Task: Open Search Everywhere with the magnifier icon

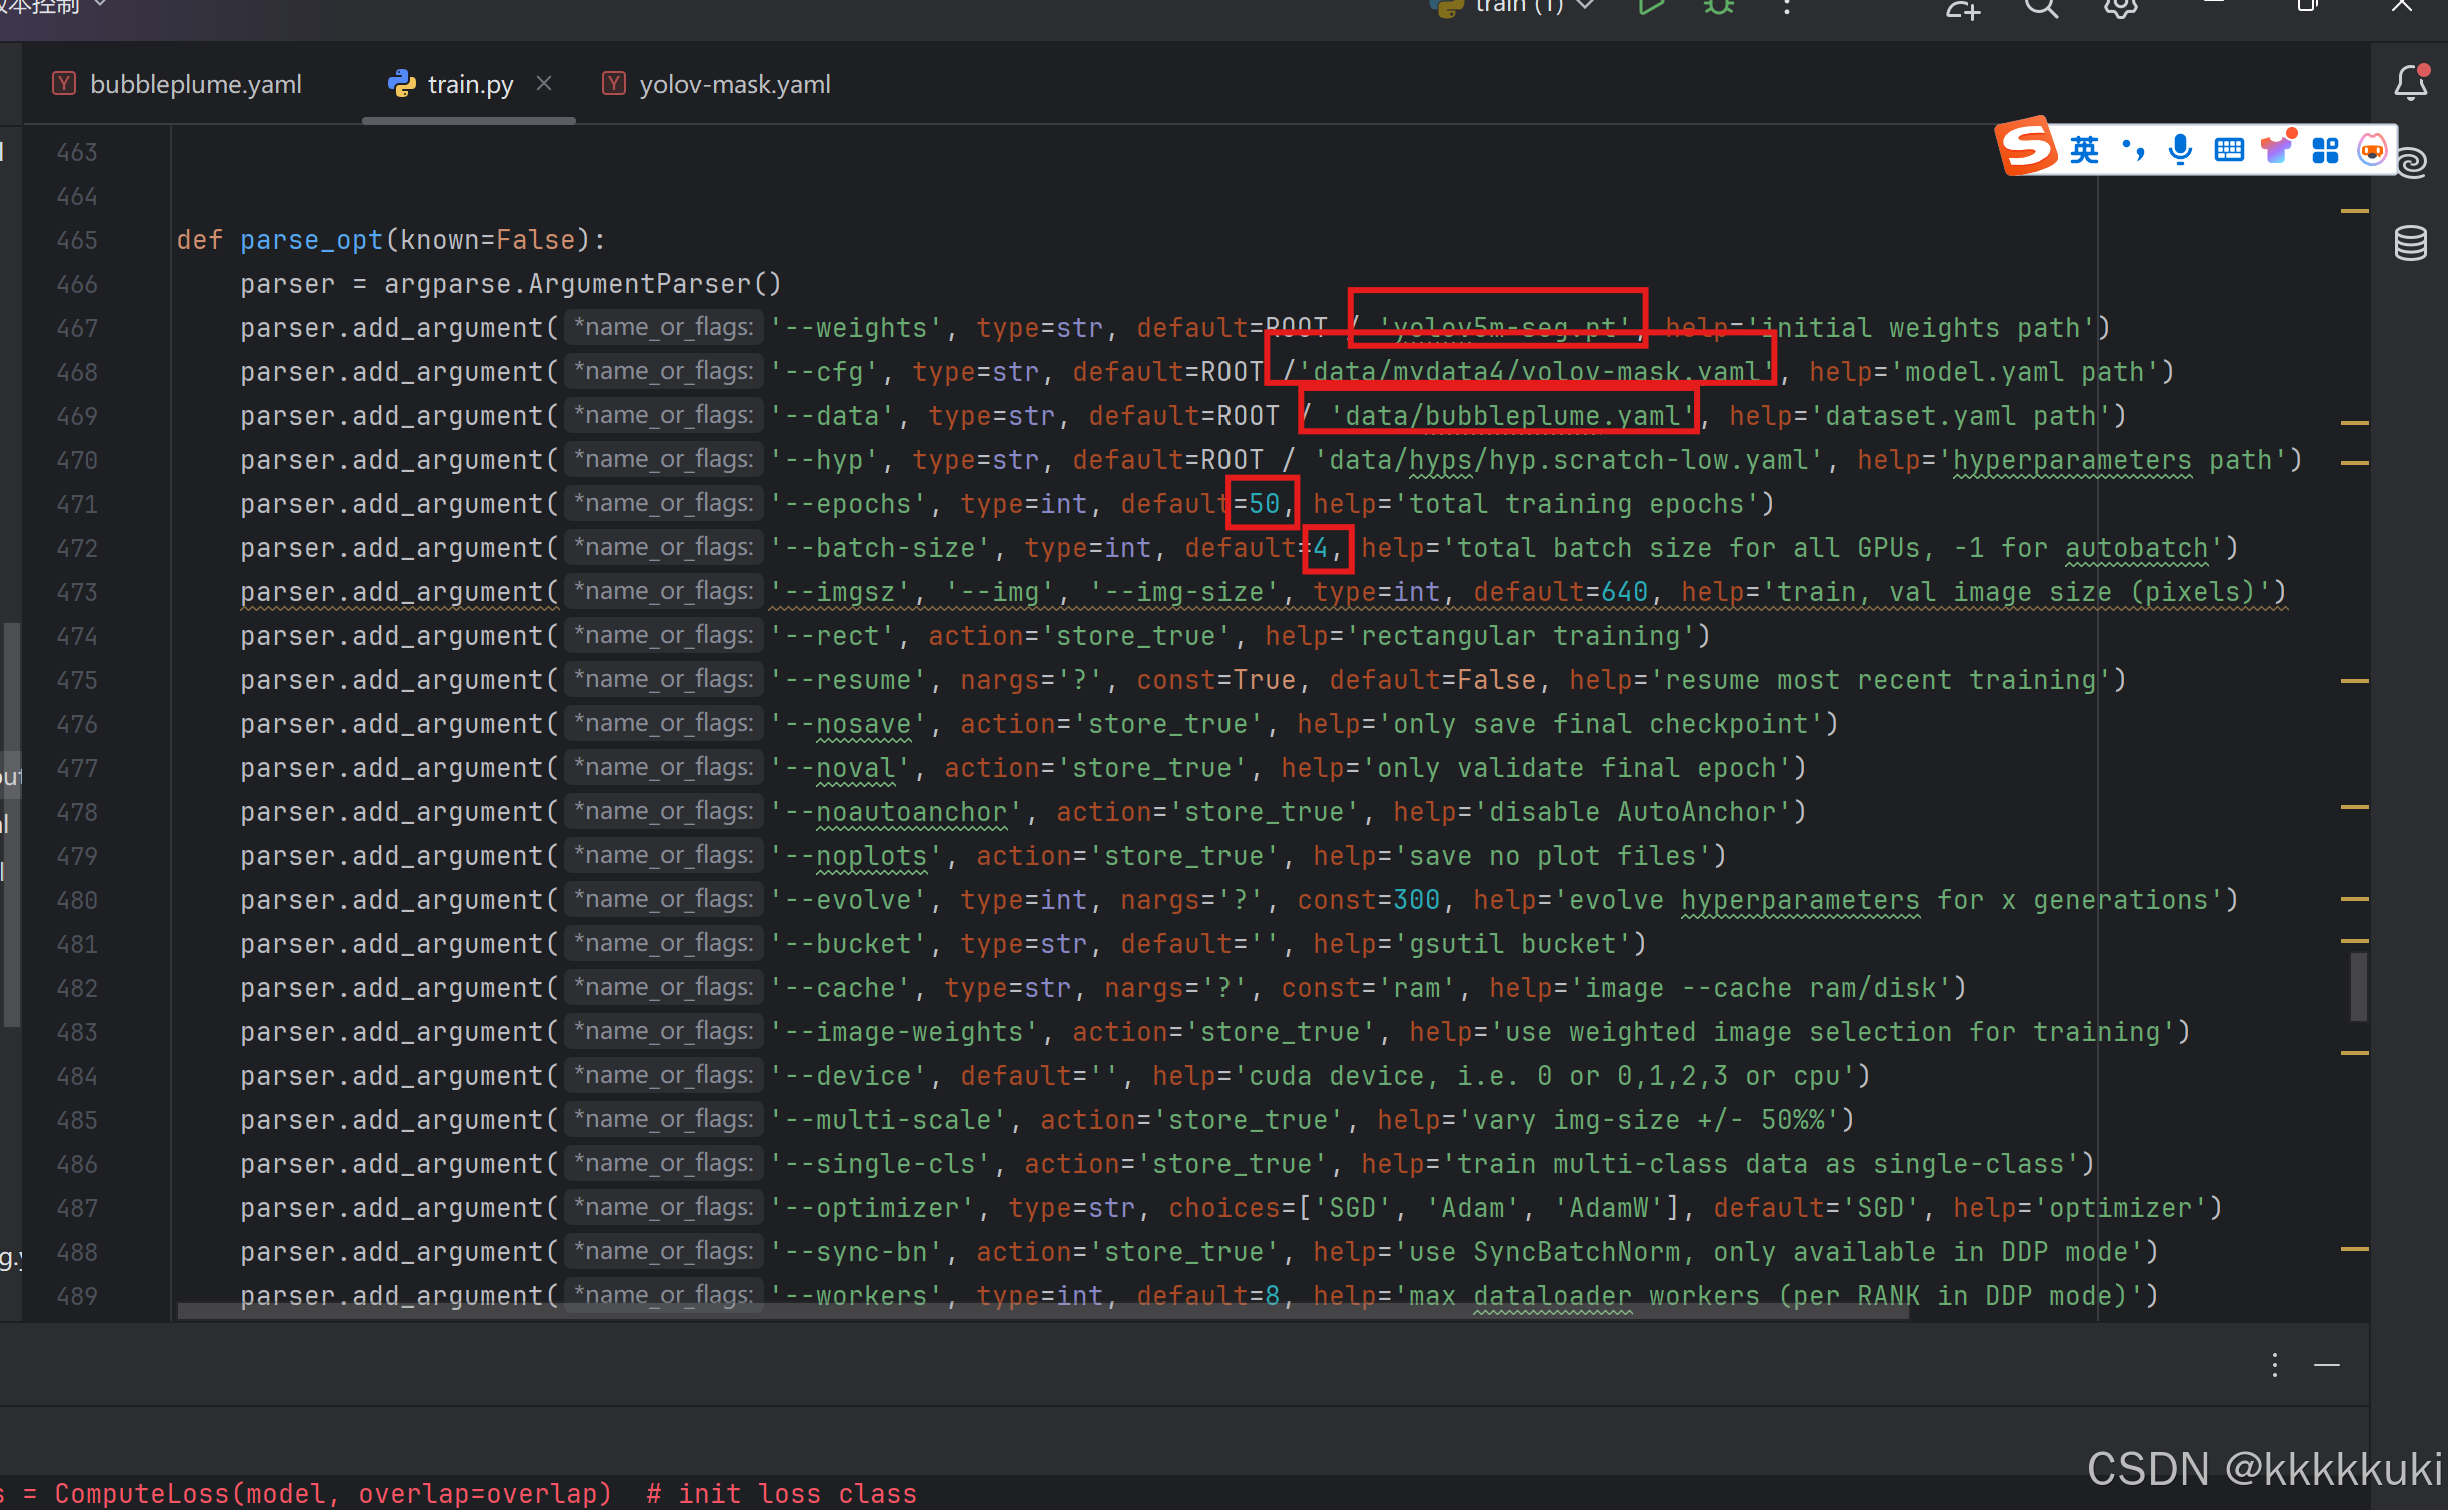Action: 2040,7
